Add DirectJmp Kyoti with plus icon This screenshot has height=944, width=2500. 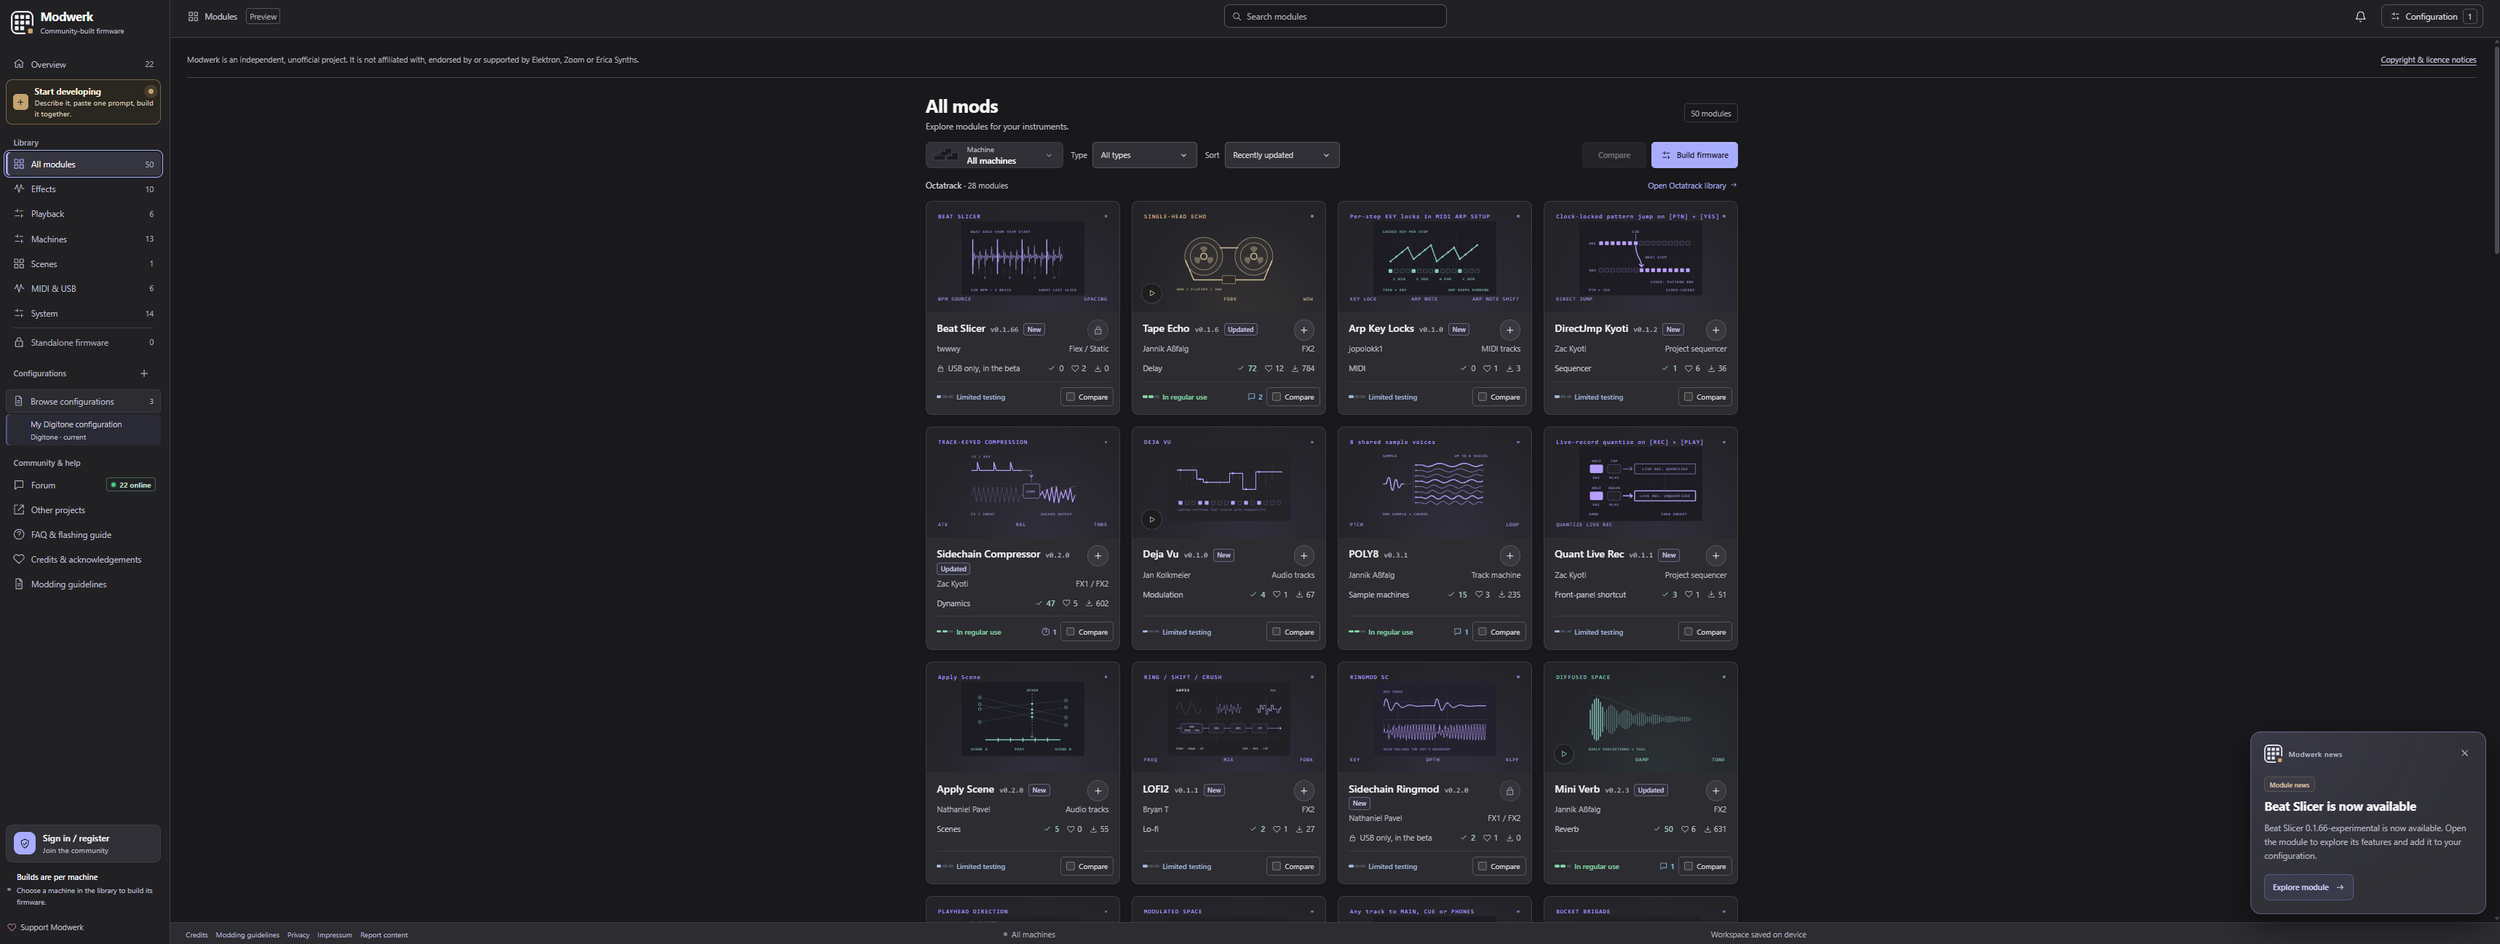1715,329
